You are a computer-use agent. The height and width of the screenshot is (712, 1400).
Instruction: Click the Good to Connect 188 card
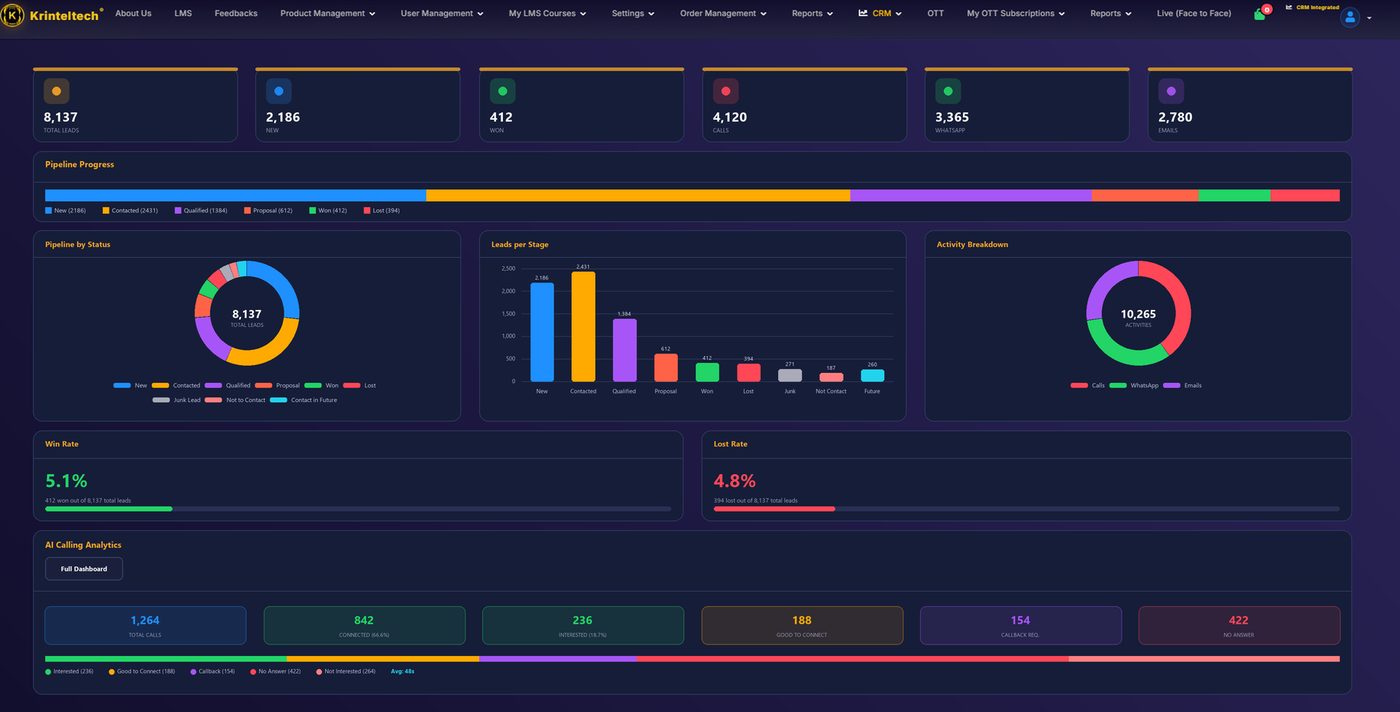click(802, 625)
